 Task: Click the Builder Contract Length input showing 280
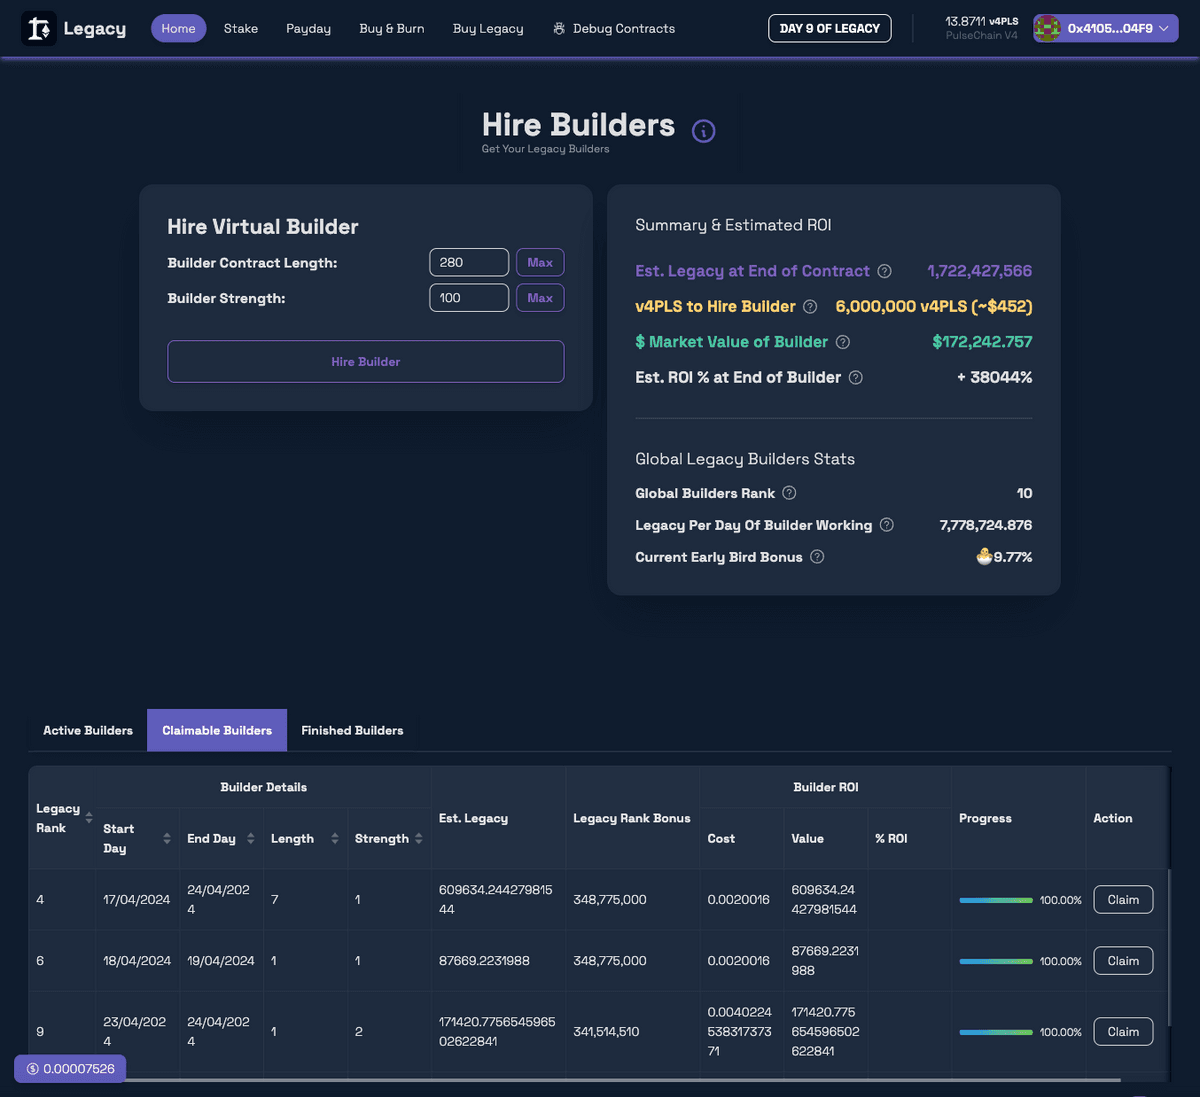tap(468, 262)
